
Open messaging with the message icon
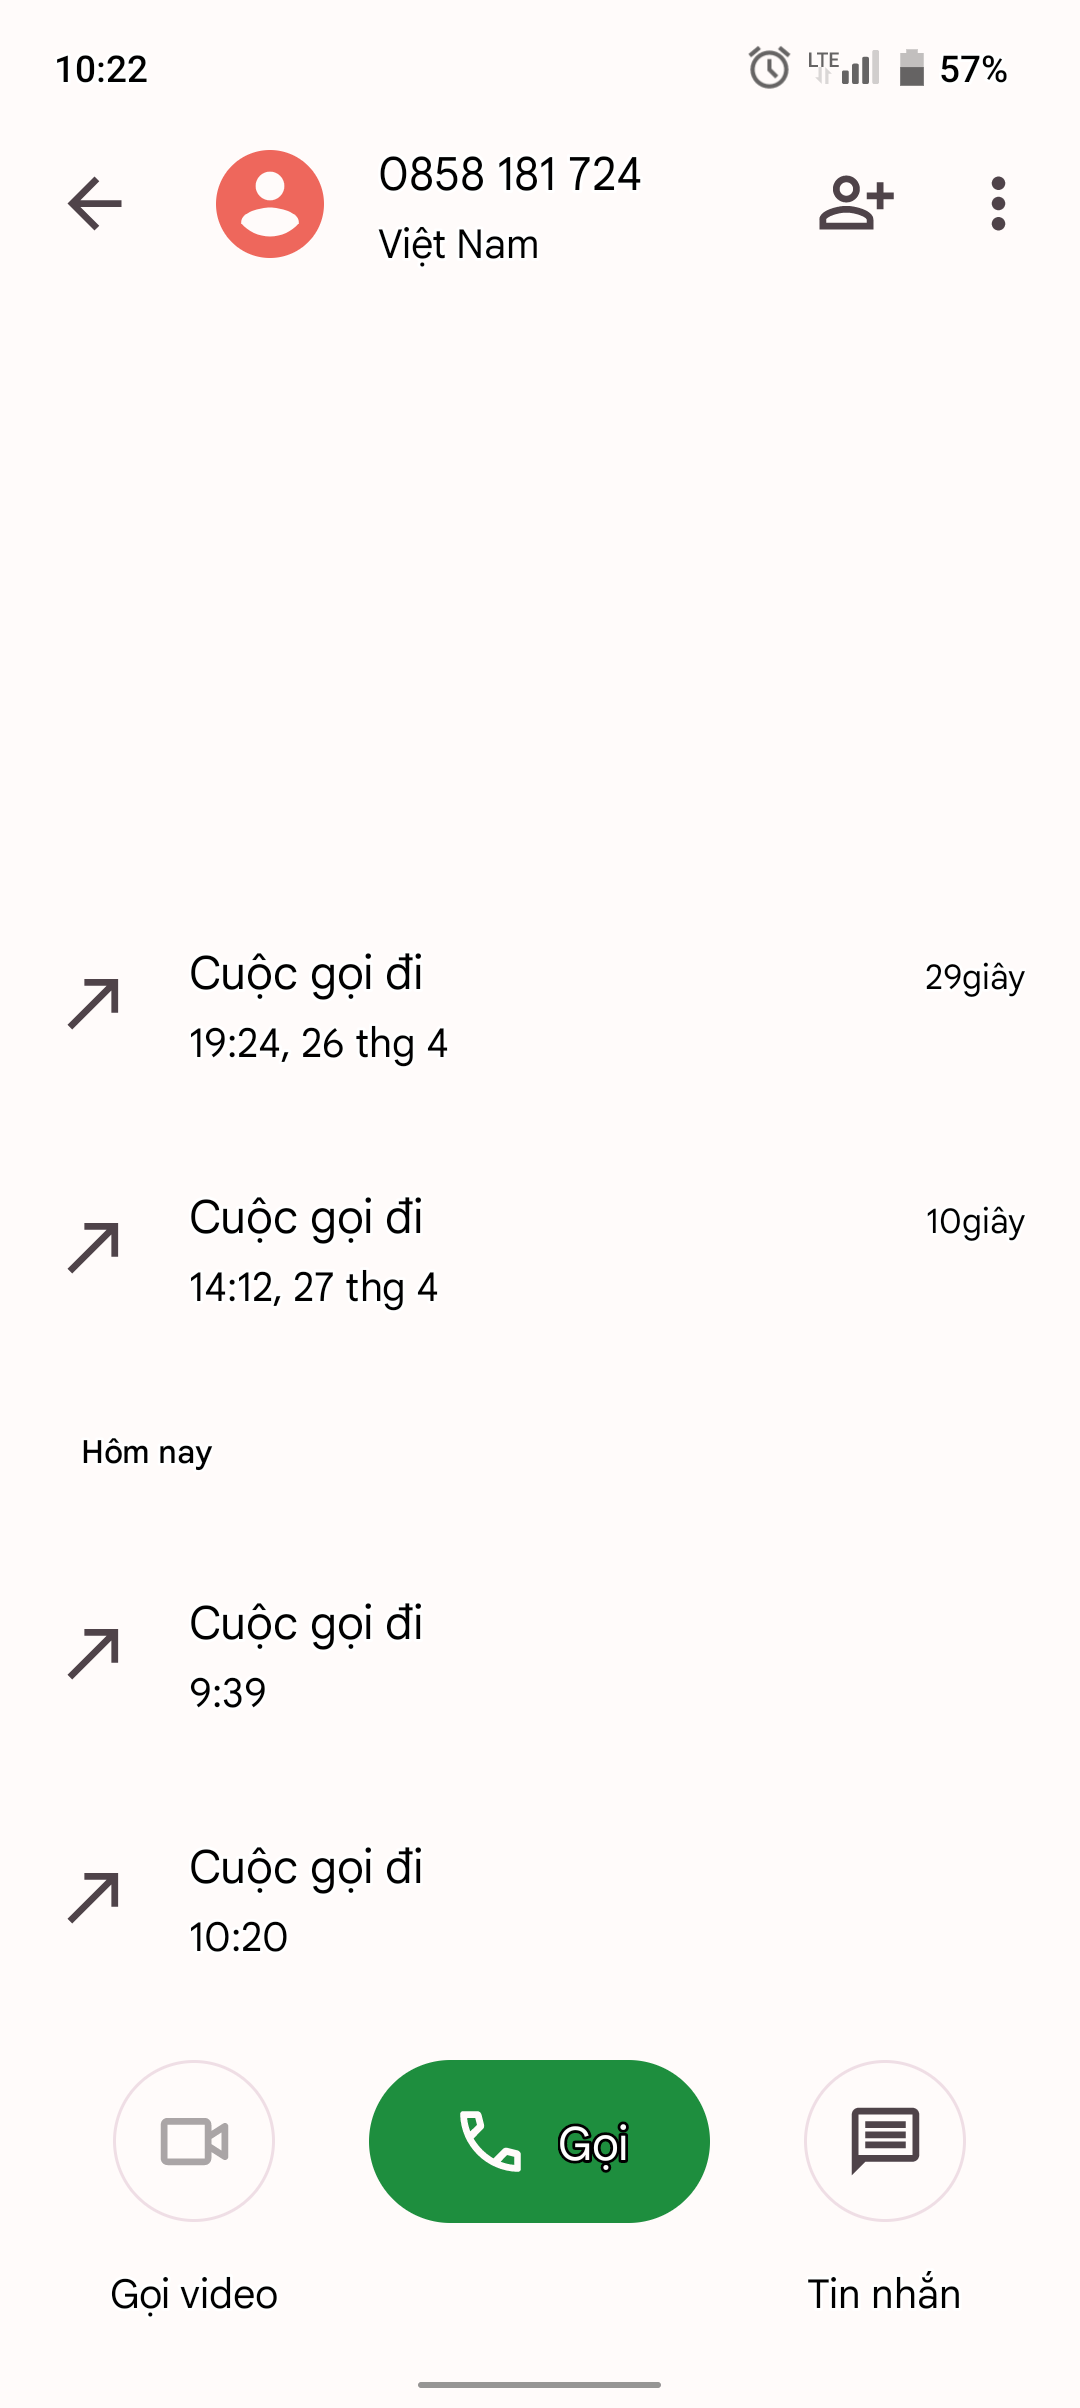(885, 2141)
